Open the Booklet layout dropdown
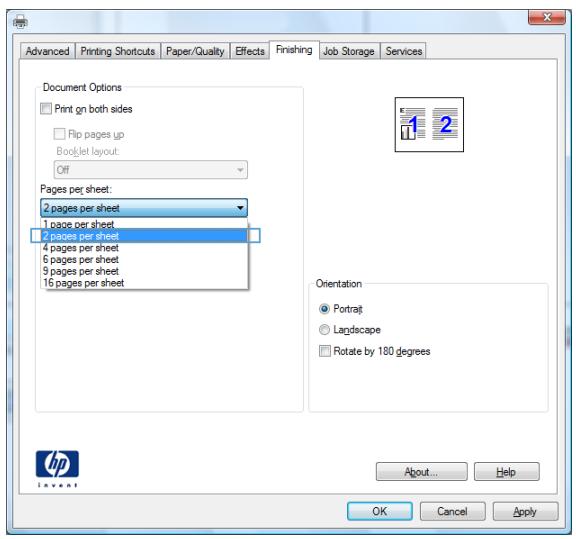The height and width of the screenshot is (539, 576). tap(151, 170)
